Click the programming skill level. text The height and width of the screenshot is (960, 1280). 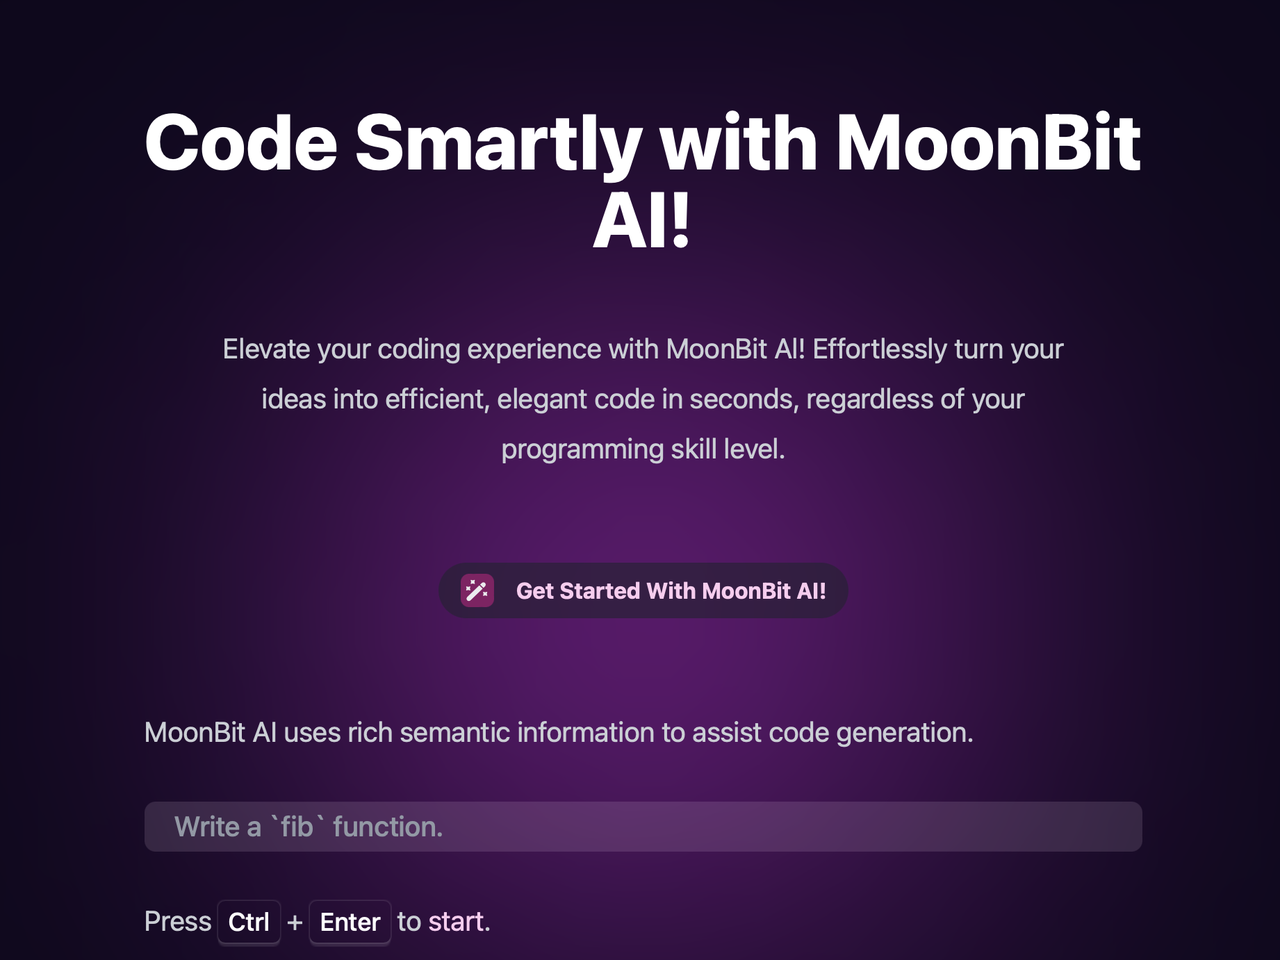[643, 449]
